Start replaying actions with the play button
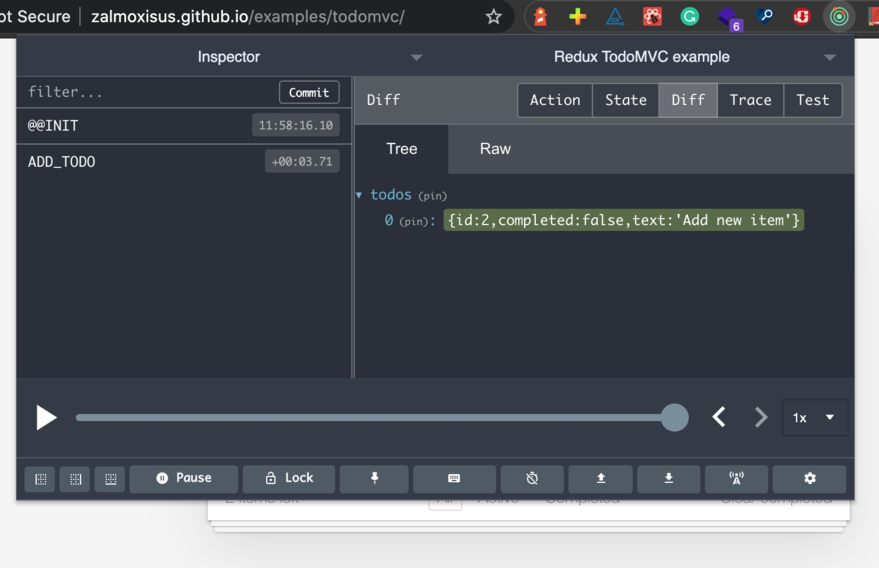Screen dimensions: 879x568 click(x=46, y=418)
